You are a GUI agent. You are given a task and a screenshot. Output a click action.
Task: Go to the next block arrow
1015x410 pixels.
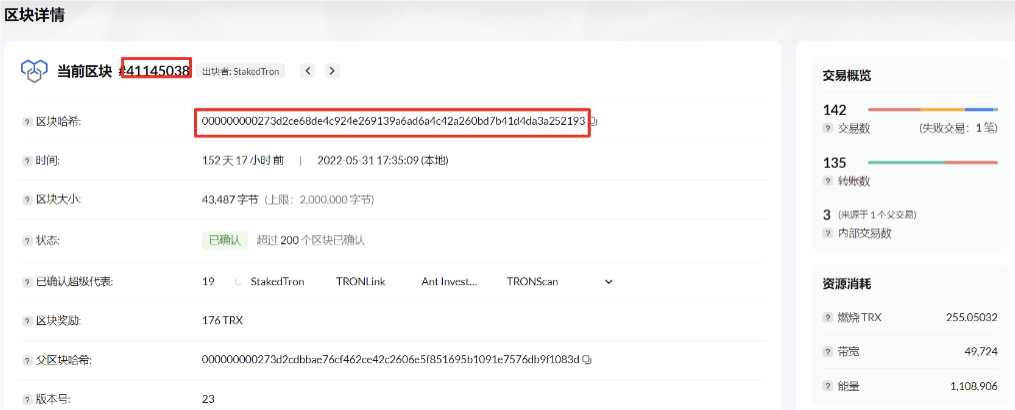(x=332, y=71)
